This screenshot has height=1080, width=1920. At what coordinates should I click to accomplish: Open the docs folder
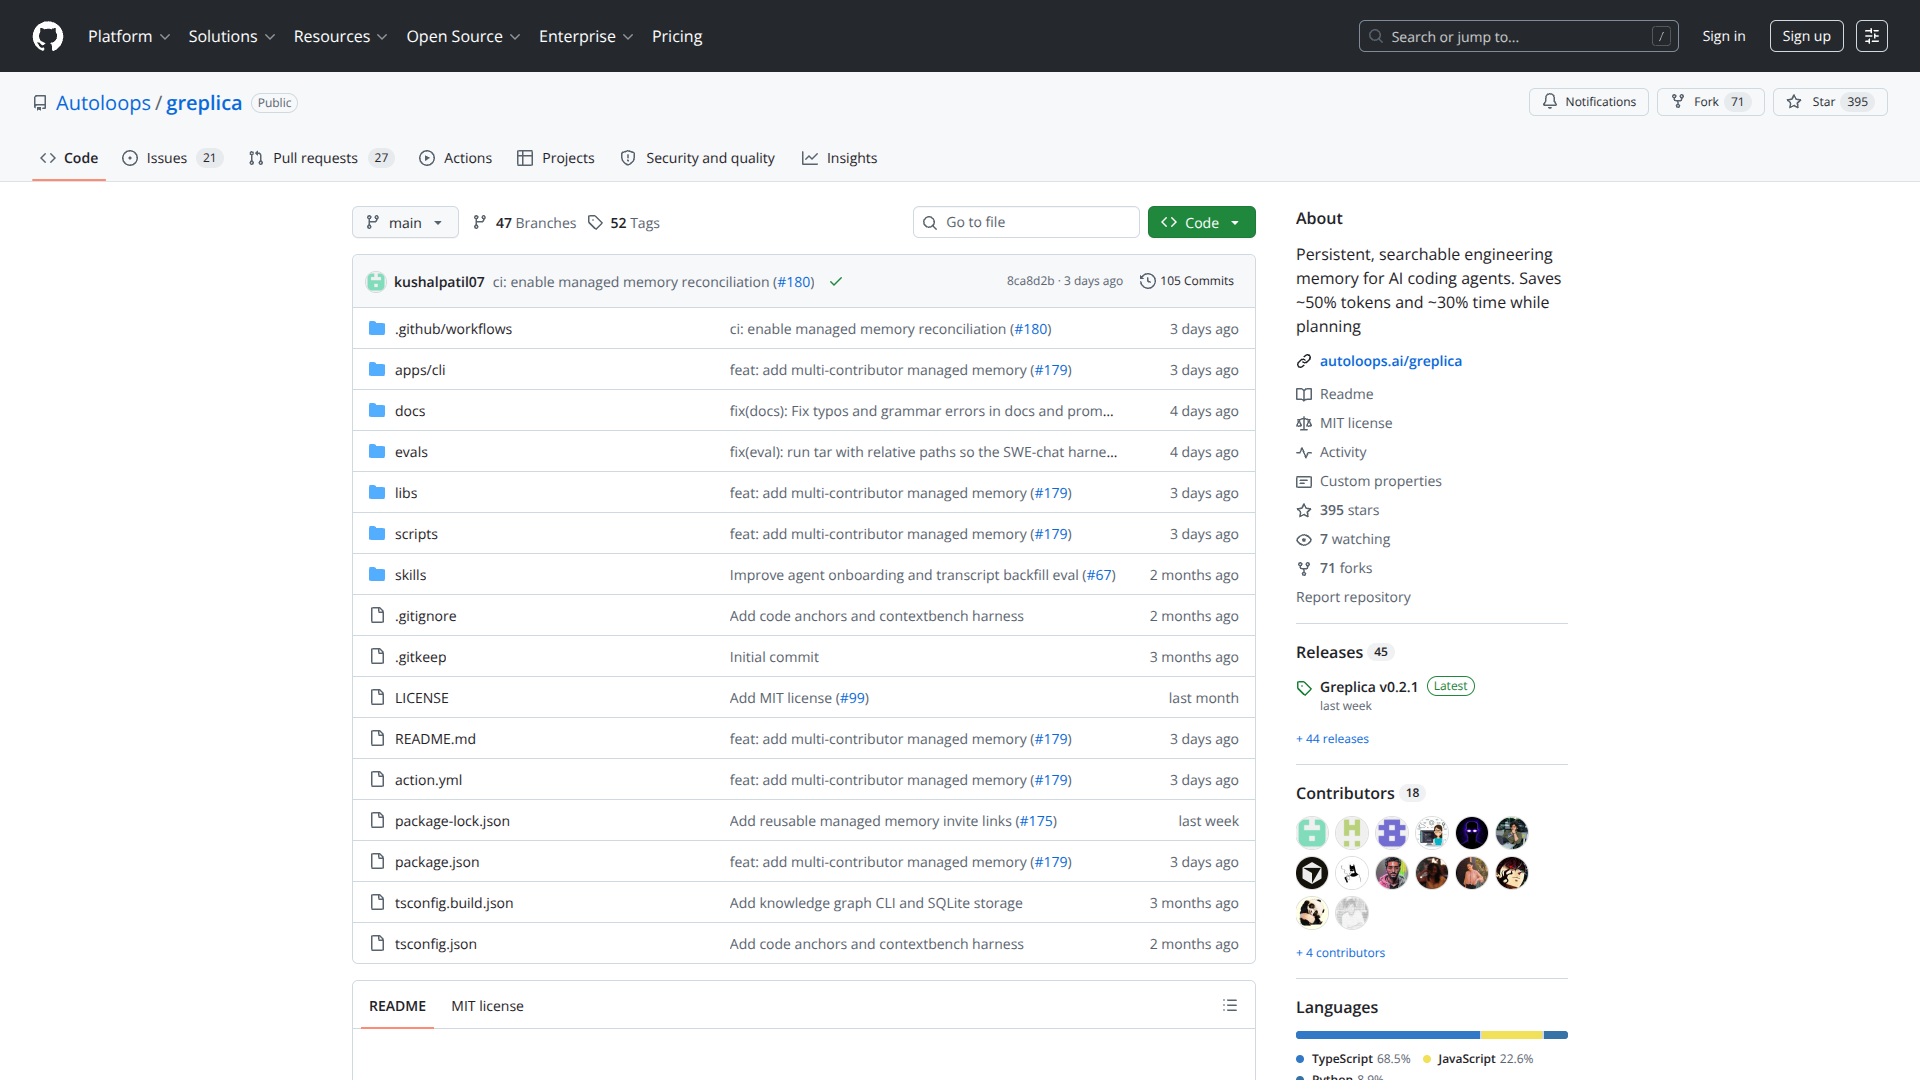point(410,411)
